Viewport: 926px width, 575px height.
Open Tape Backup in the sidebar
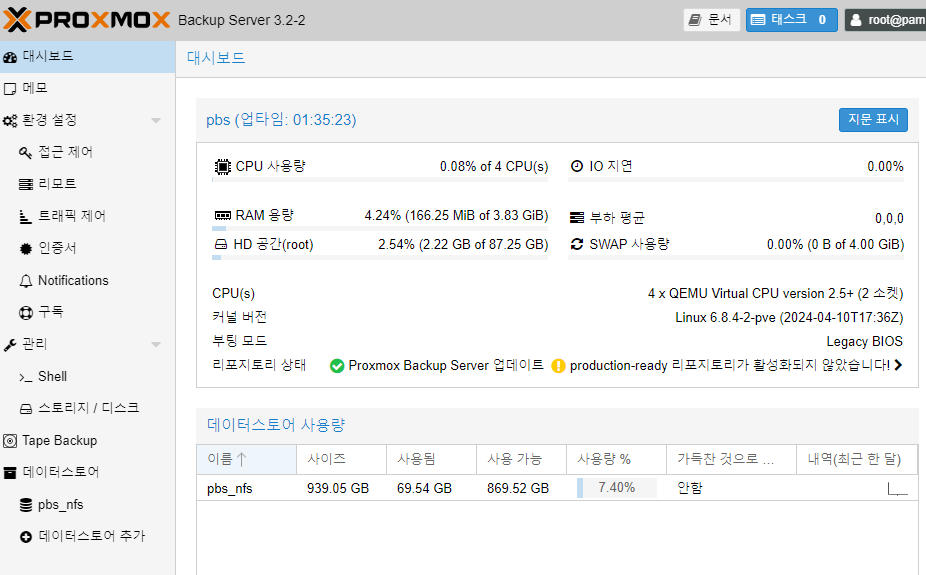click(87, 440)
